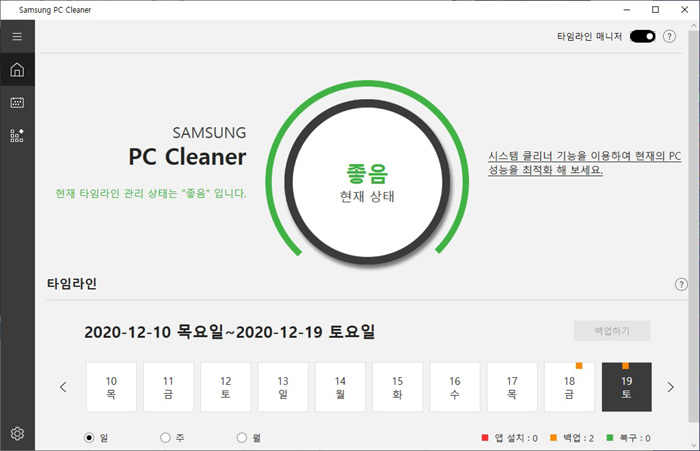Select timeline day 14 월
The height and width of the screenshot is (451, 700).
point(340,387)
